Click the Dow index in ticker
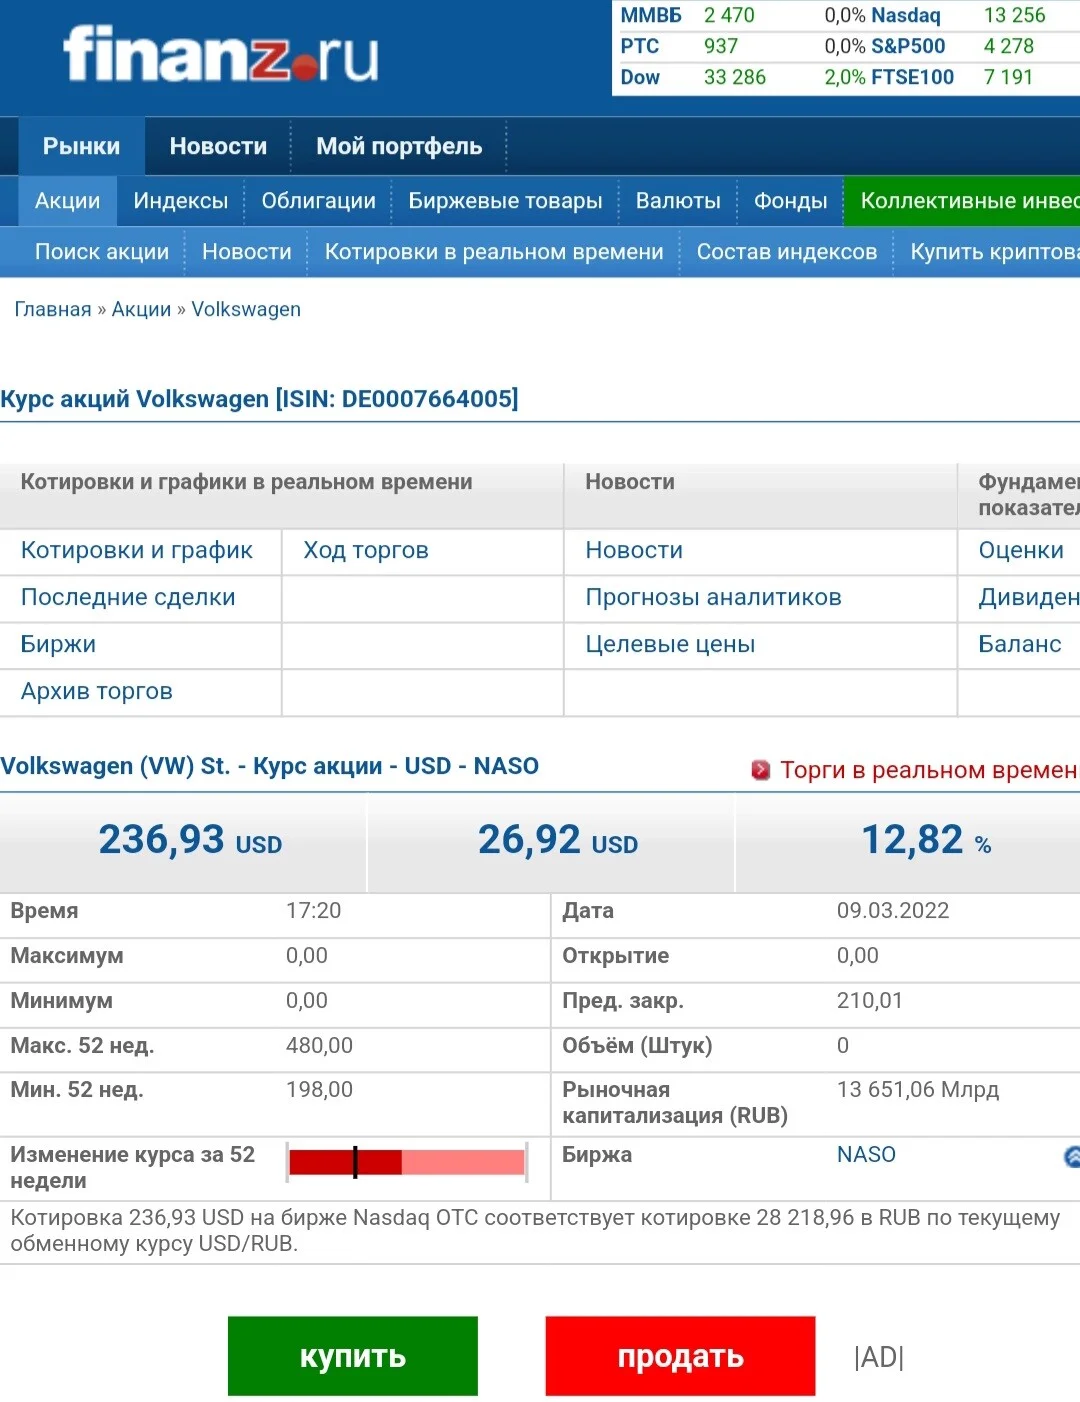This screenshot has width=1080, height=1402. click(640, 77)
